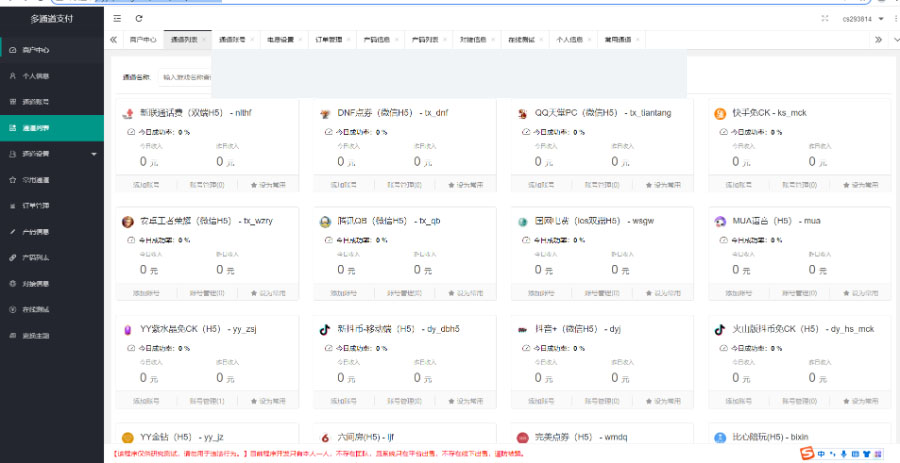Click the wsgw card green icon
Screen dimensions: 900x463
[x=523, y=222]
